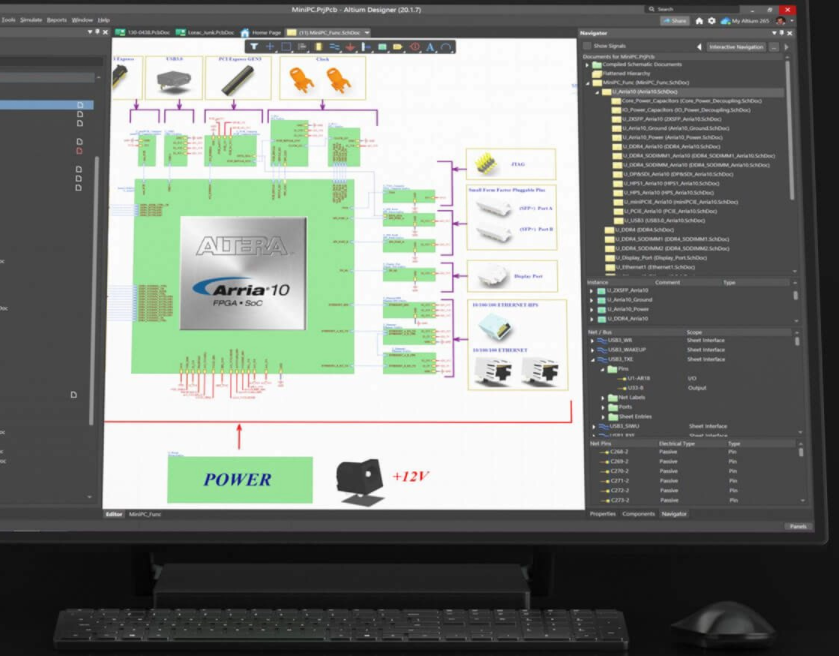Switch to the 130-0438.PcbDoc tab

coord(143,33)
